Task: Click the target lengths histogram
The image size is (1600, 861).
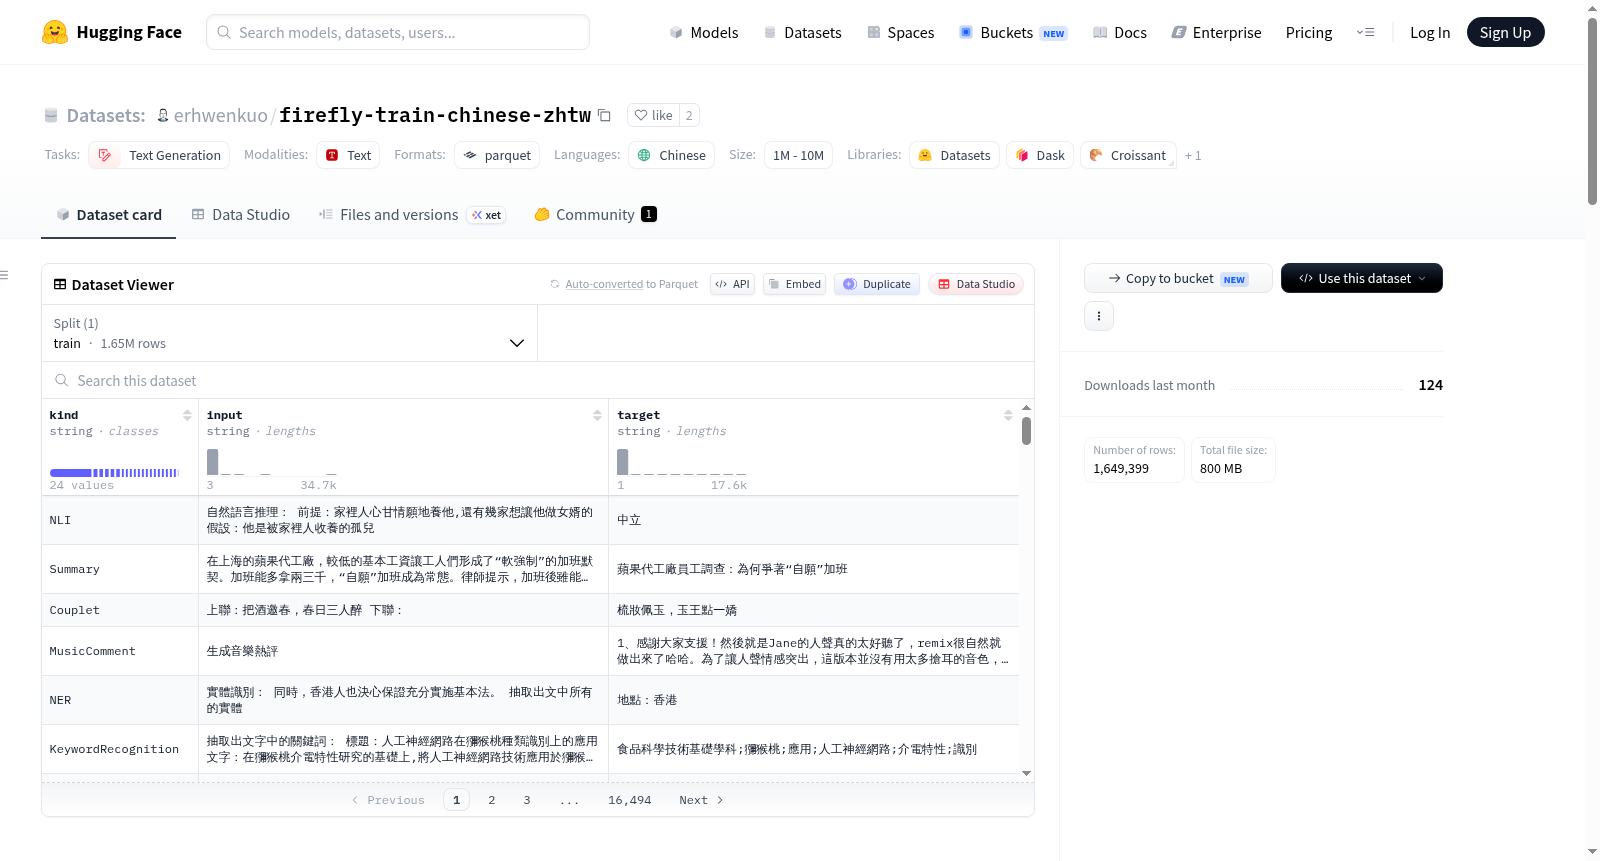Action: (x=682, y=462)
